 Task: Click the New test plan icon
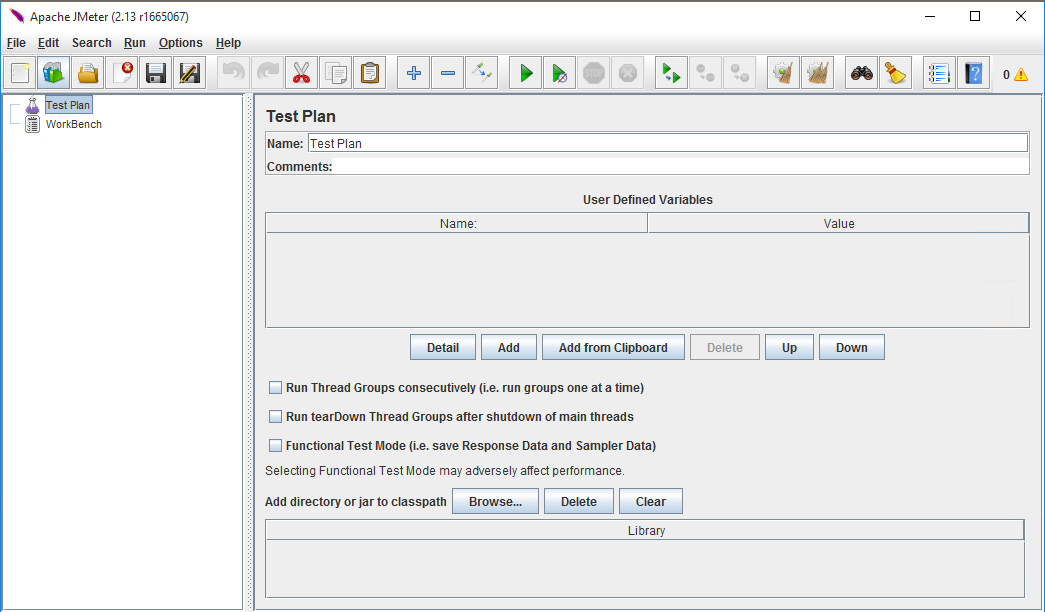click(x=20, y=73)
